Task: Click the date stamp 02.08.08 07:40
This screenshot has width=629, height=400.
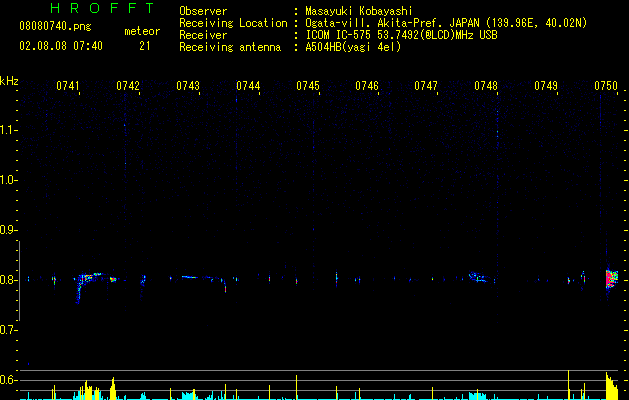Action: pyautogui.click(x=61, y=46)
